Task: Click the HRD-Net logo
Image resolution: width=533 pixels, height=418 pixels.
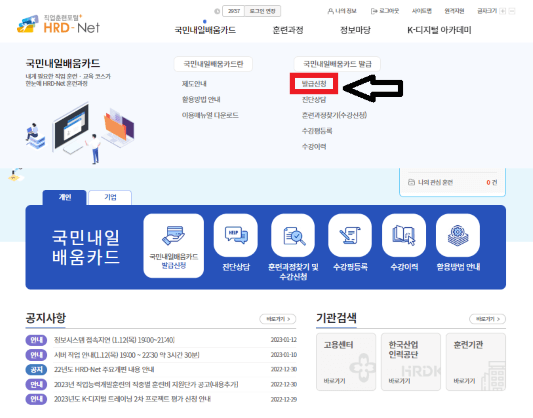Action: [x=58, y=24]
